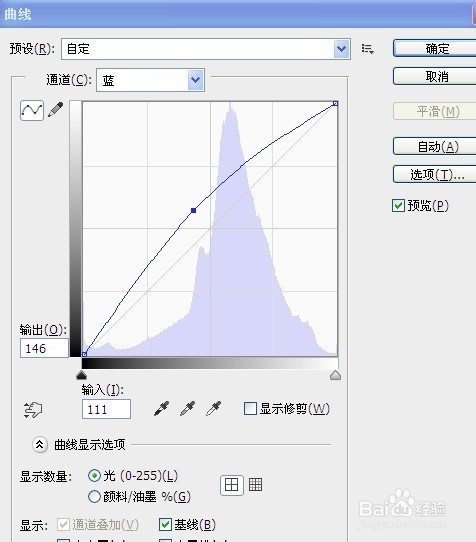Activate the on-image hand adjustment tool
Image resolution: width=476 pixels, height=542 pixels.
pyautogui.click(x=33, y=410)
